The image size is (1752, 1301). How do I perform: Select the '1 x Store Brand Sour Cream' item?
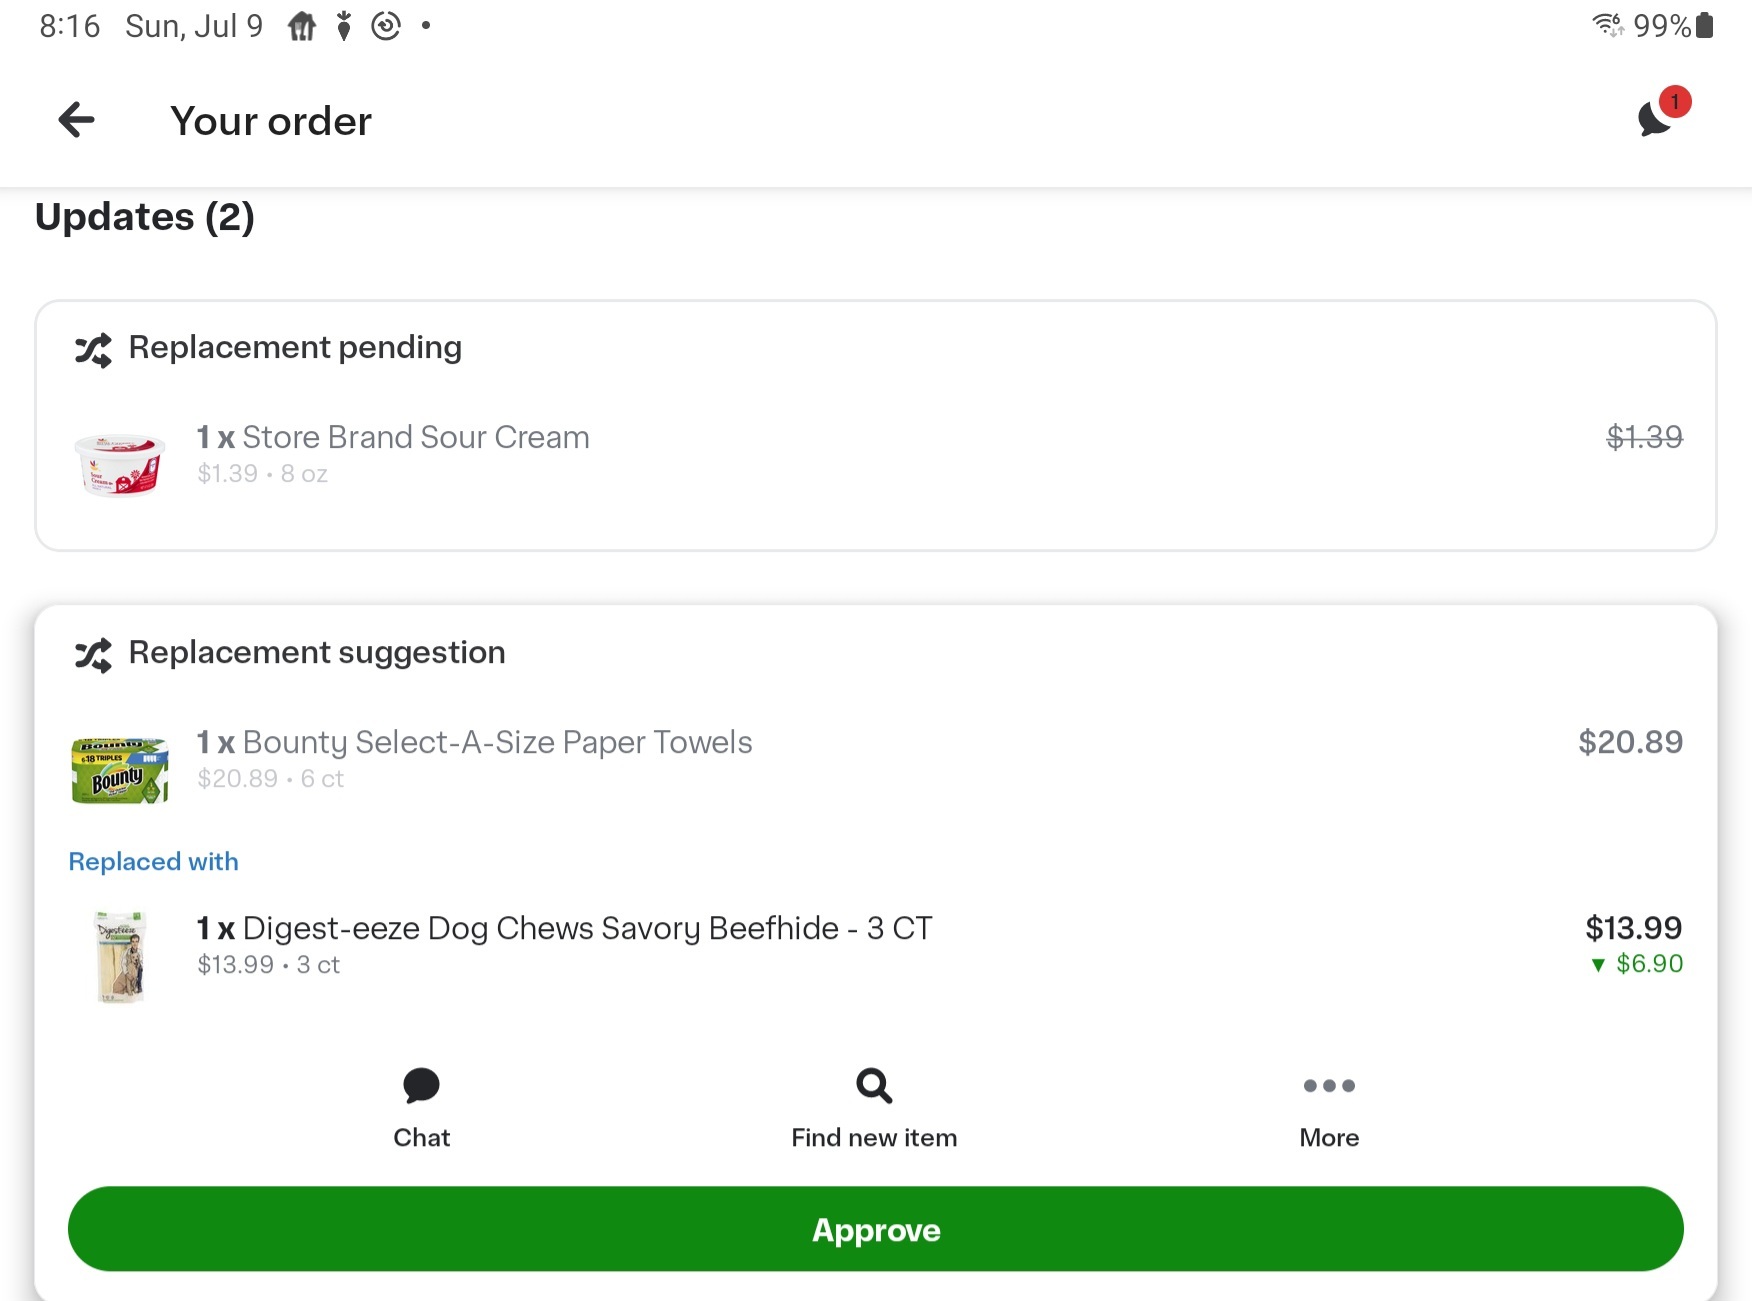pos(393,437)
